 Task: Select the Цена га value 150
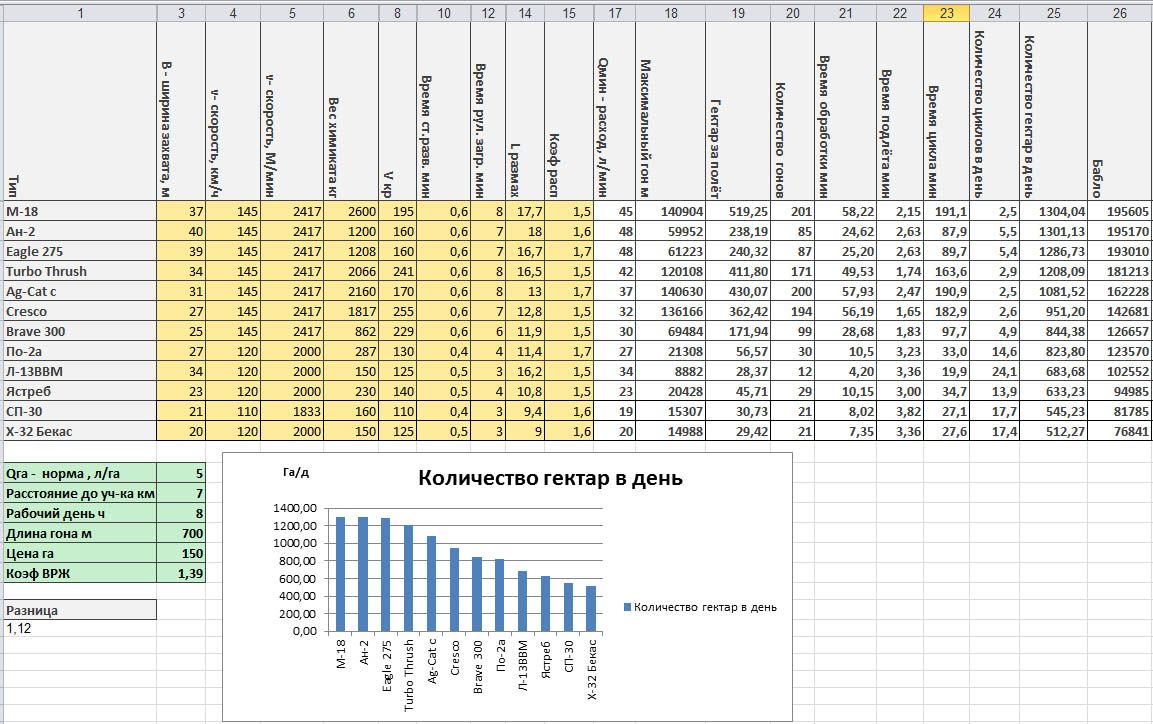181,553
